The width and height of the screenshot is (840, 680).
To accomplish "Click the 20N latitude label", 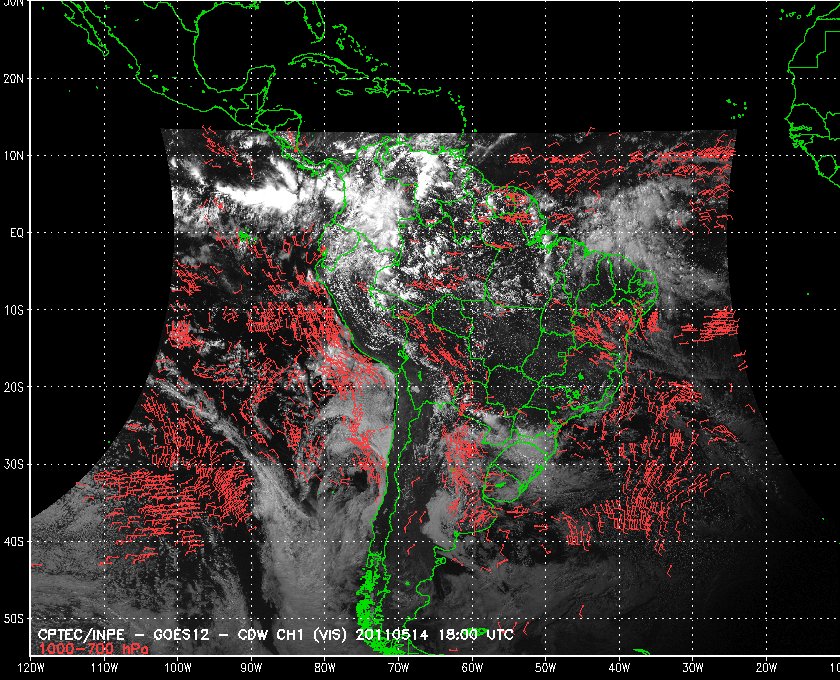I will (x=14, y=79).
